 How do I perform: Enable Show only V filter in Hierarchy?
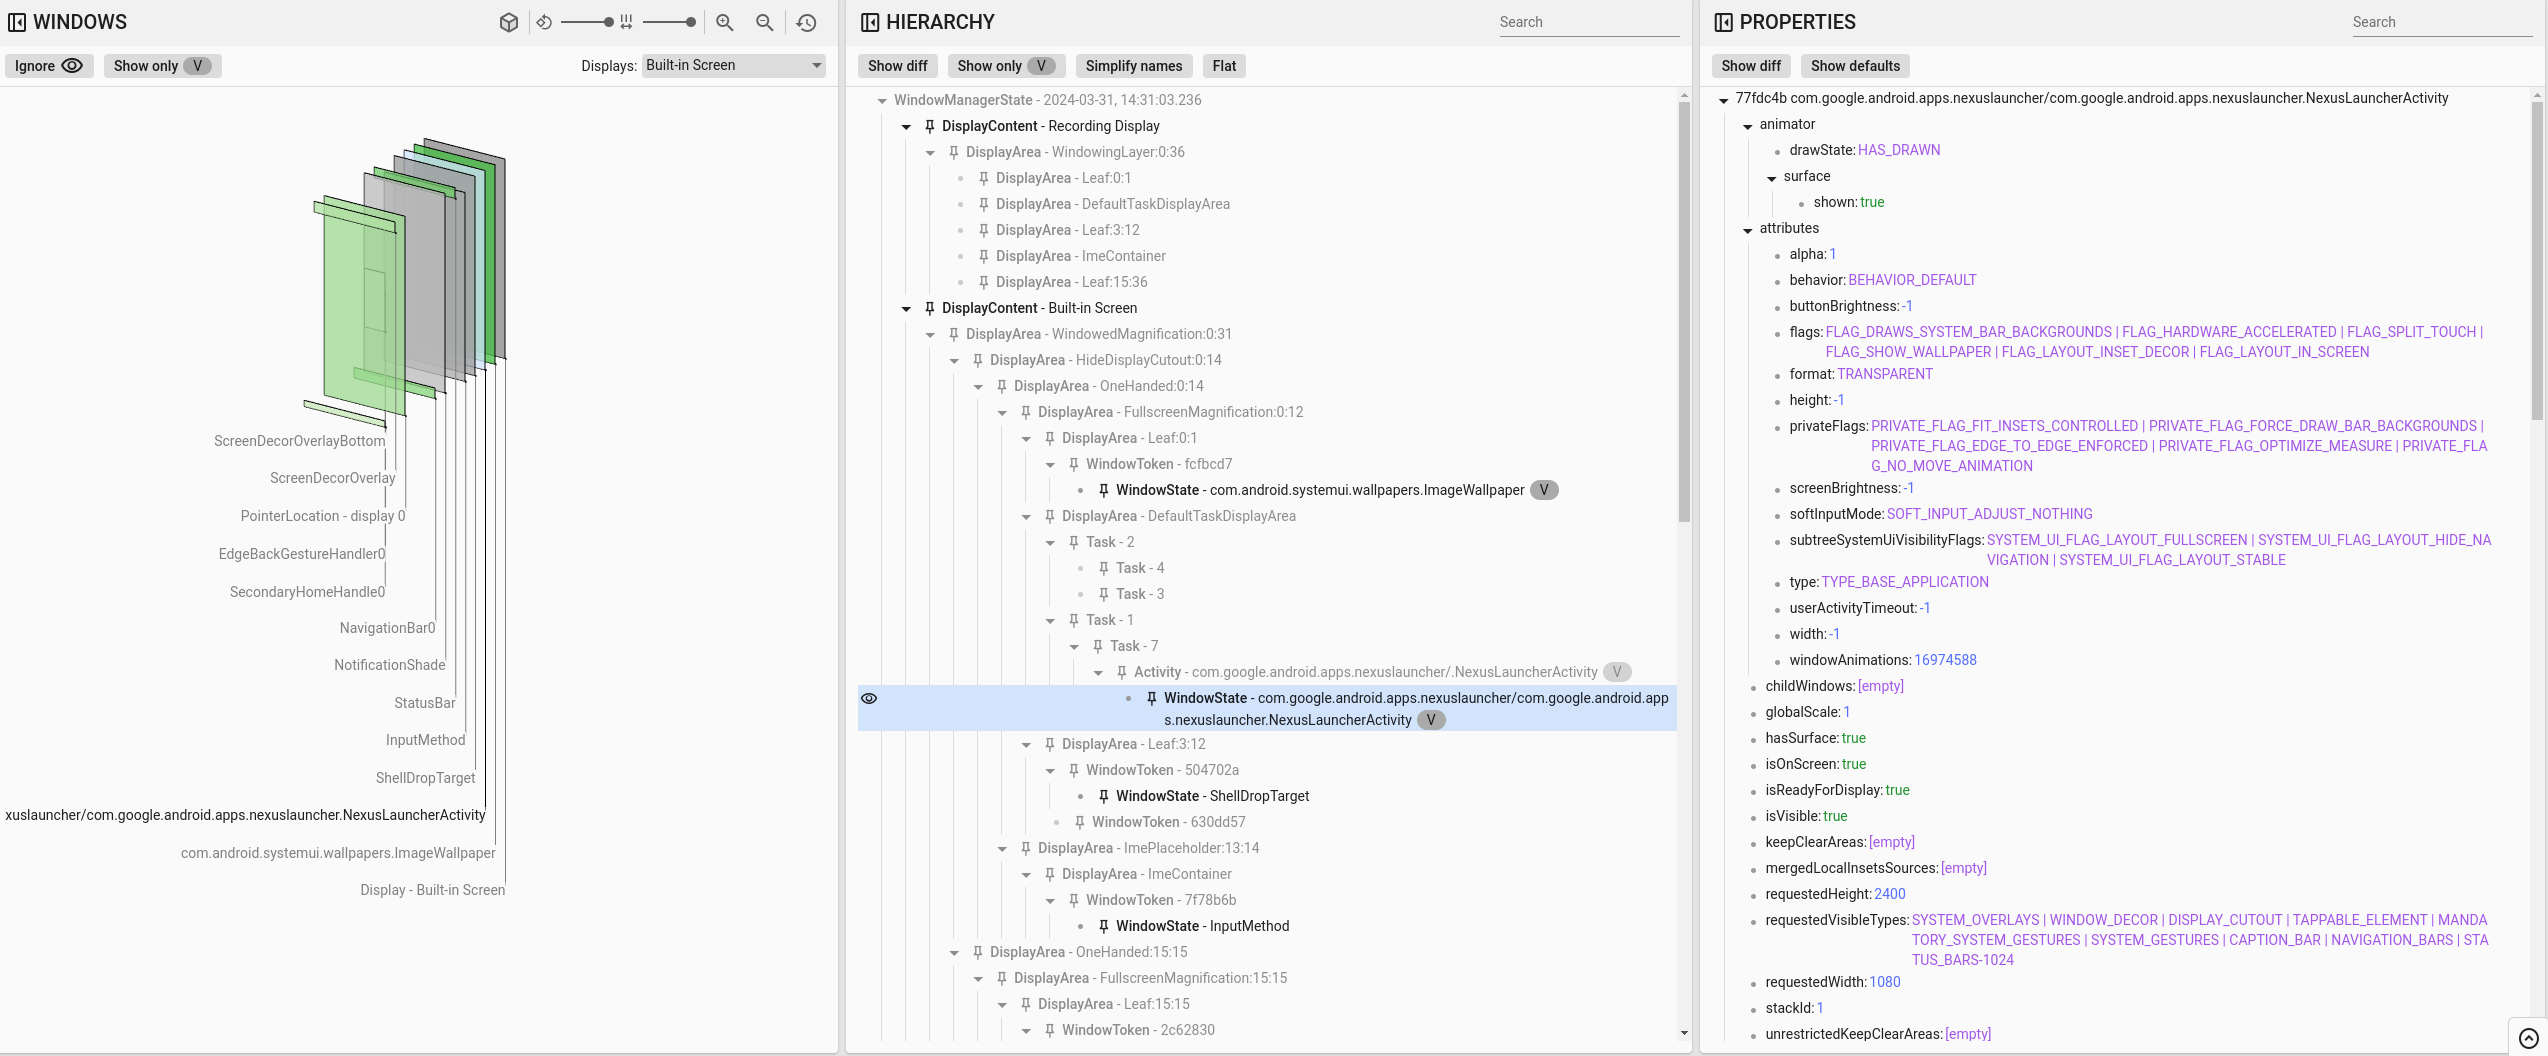tap(1004, 65)
